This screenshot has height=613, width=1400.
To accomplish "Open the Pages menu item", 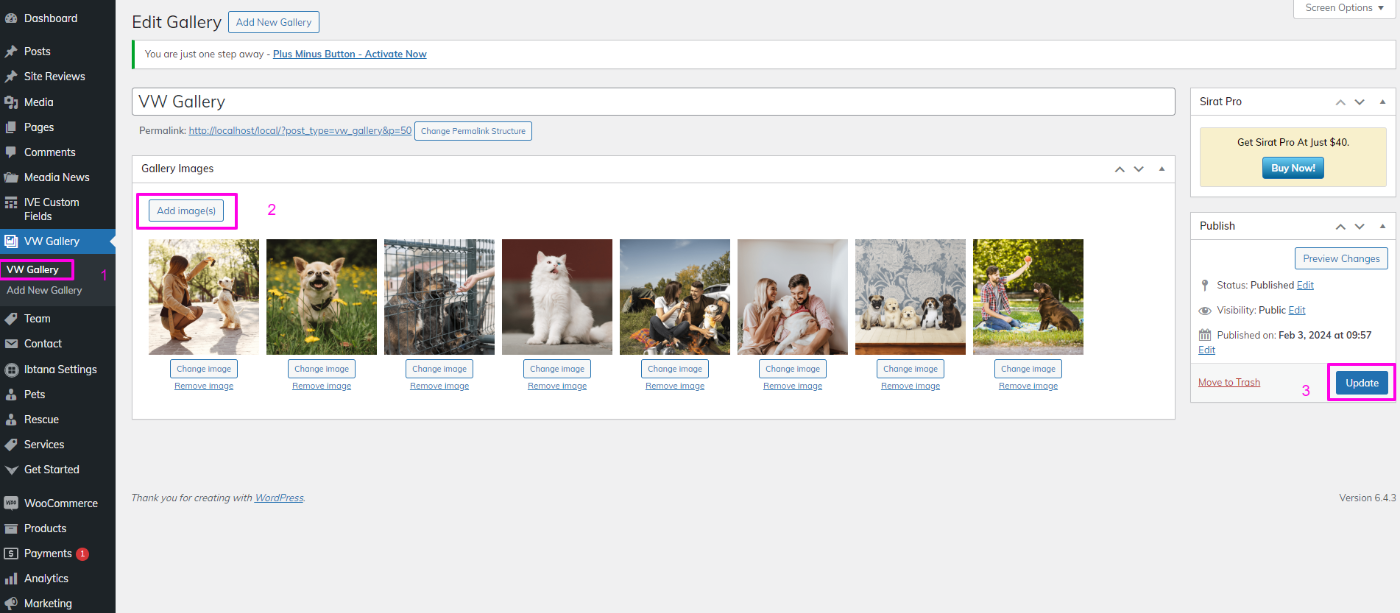I will [39, 127].
